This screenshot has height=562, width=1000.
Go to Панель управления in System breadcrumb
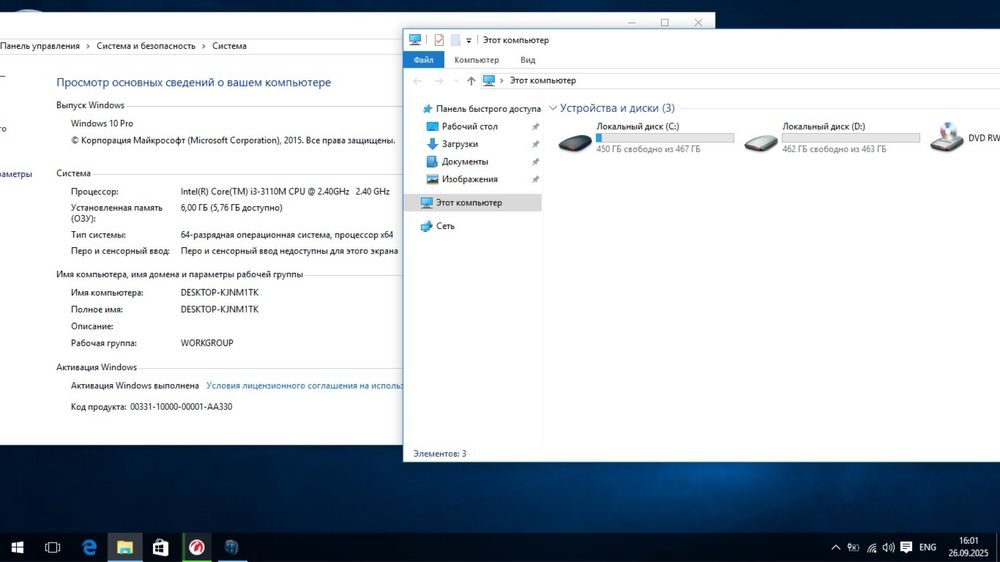point(40,46)
